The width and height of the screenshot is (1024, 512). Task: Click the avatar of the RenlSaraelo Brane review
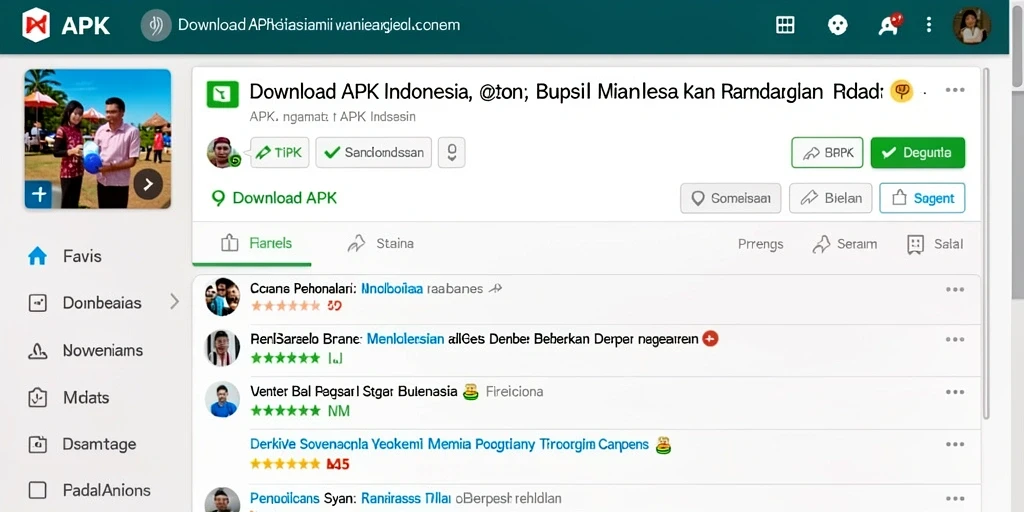(222, 347)
